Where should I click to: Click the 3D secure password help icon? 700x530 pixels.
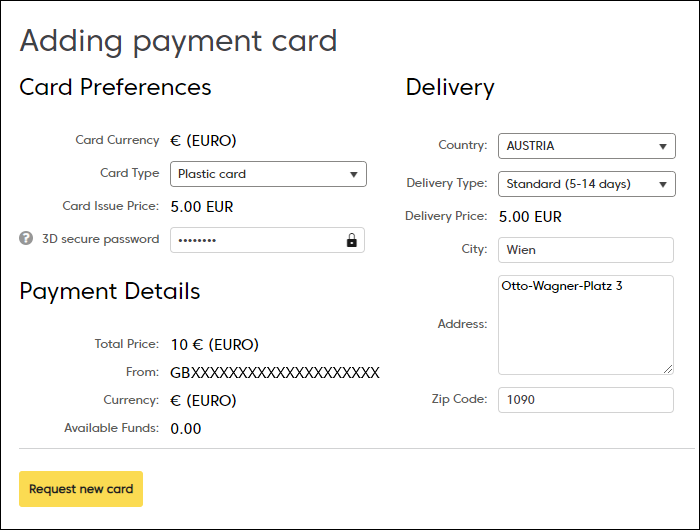click(26, 238)
